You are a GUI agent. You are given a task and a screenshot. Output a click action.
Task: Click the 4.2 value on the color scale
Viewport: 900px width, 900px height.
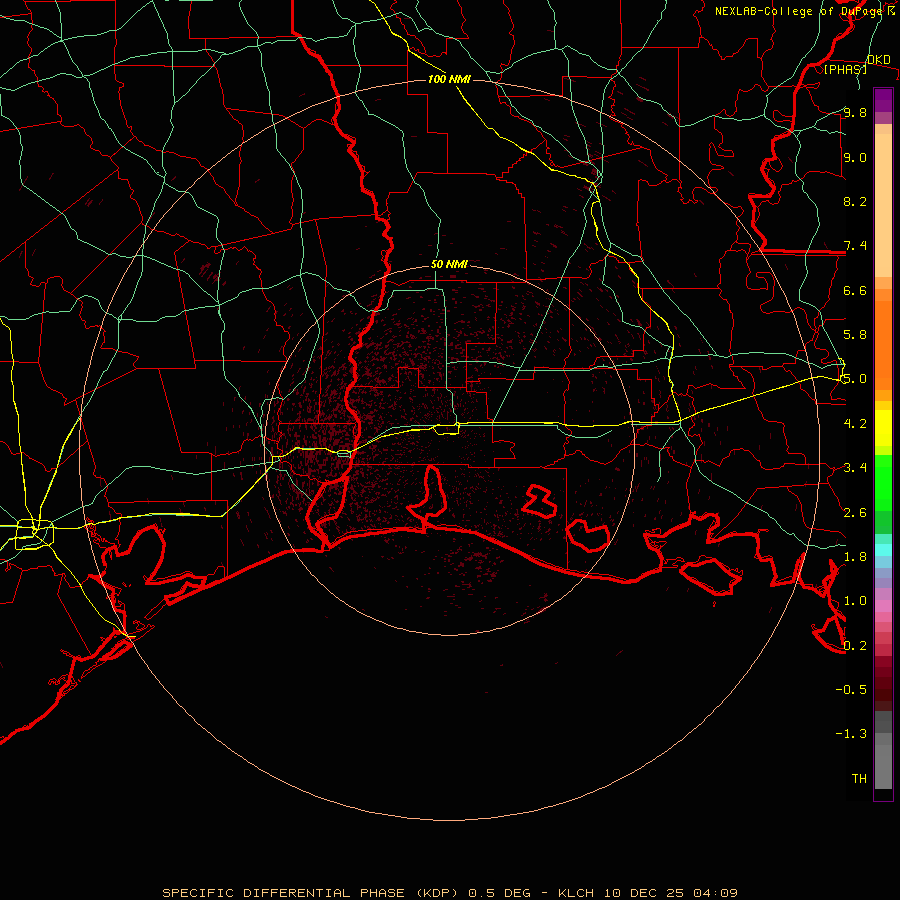(855, 423)
